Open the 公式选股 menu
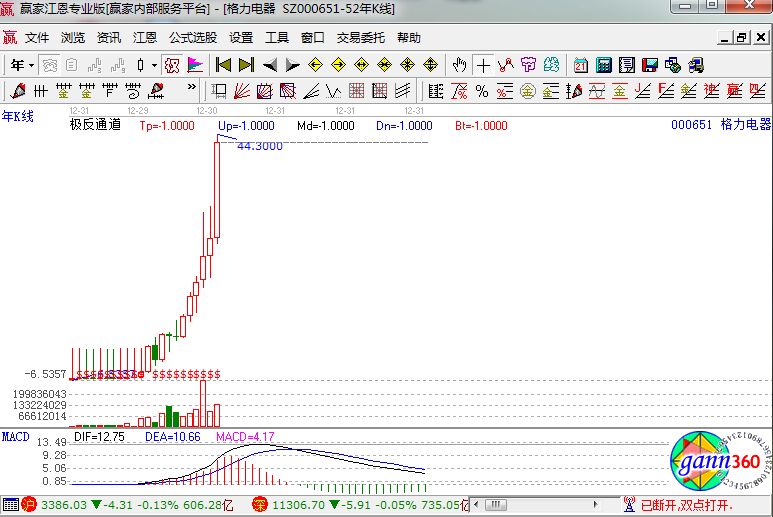Viewport: 773px width, 517px height. click(192, 38)
